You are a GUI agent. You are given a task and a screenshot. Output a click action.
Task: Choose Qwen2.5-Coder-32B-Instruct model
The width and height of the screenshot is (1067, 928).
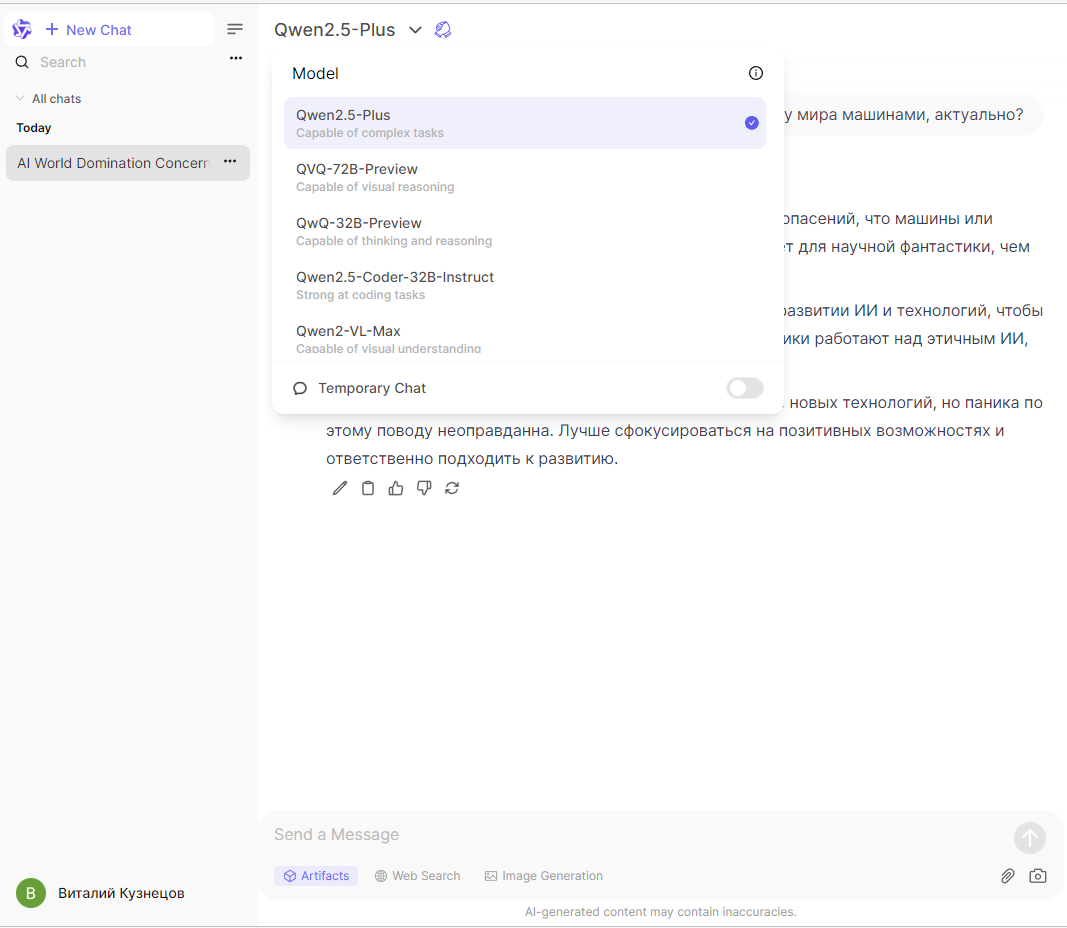tap(525, 285)
